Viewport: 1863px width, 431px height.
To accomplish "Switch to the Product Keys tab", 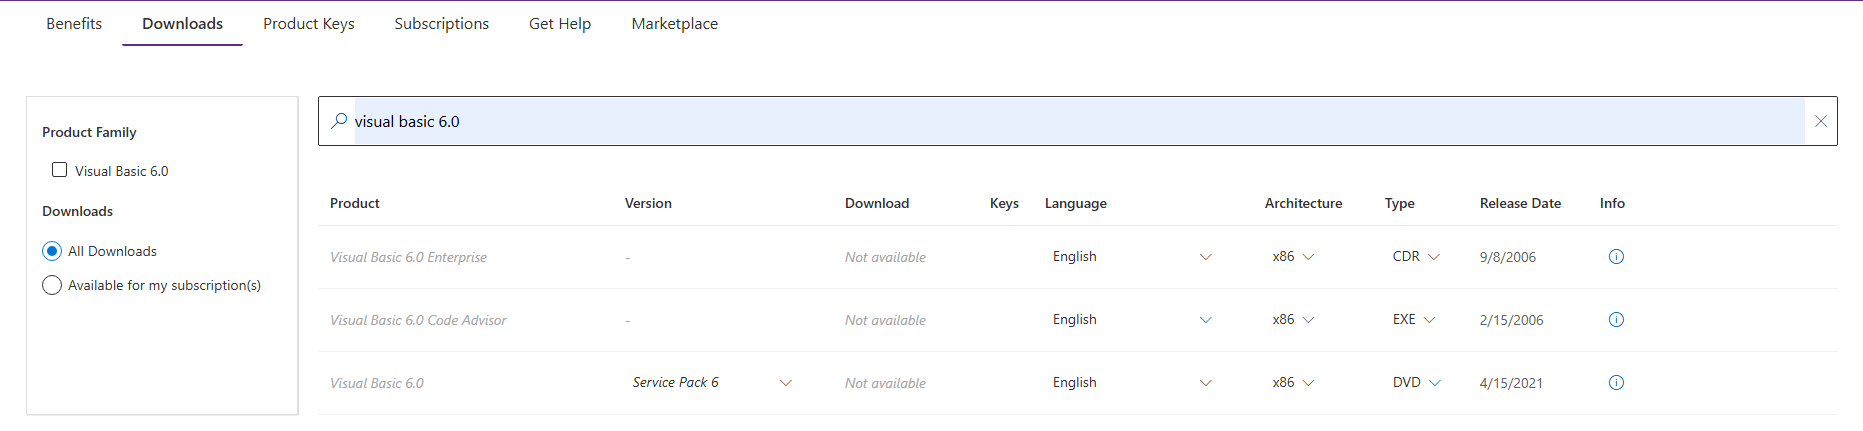I will pos(308,24).
